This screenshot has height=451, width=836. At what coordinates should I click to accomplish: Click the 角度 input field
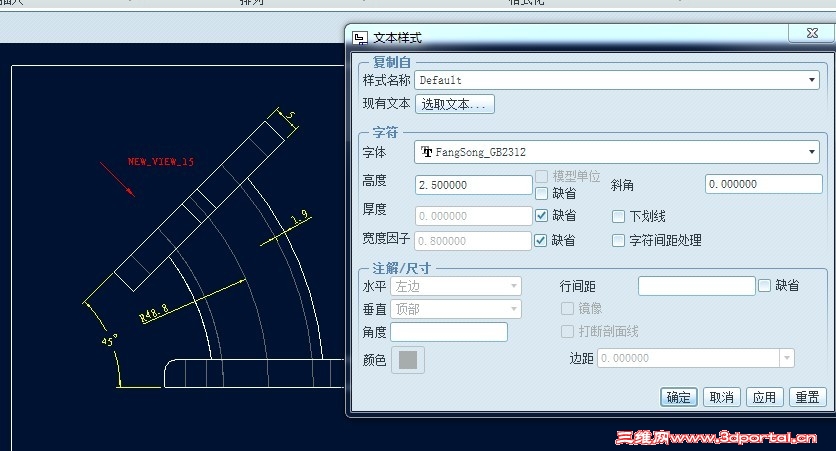pos(449,332)
